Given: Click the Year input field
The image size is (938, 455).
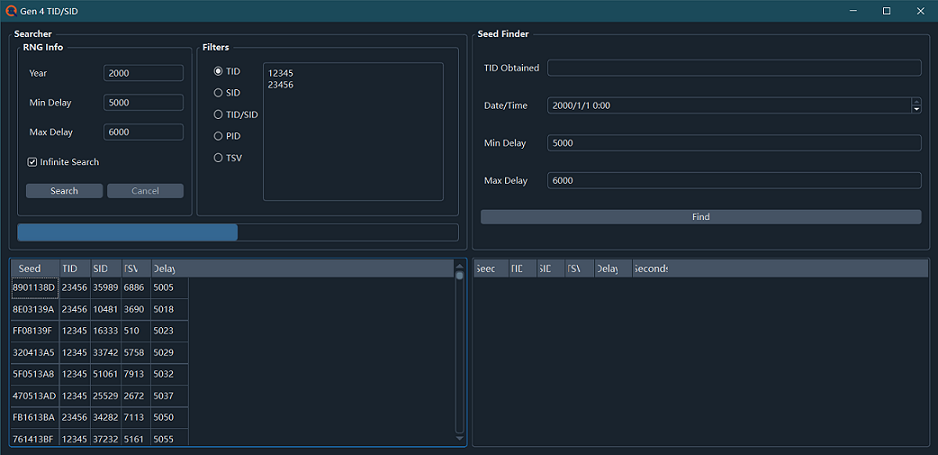Looking at the screenshot, I should click(x=143, y=73).
